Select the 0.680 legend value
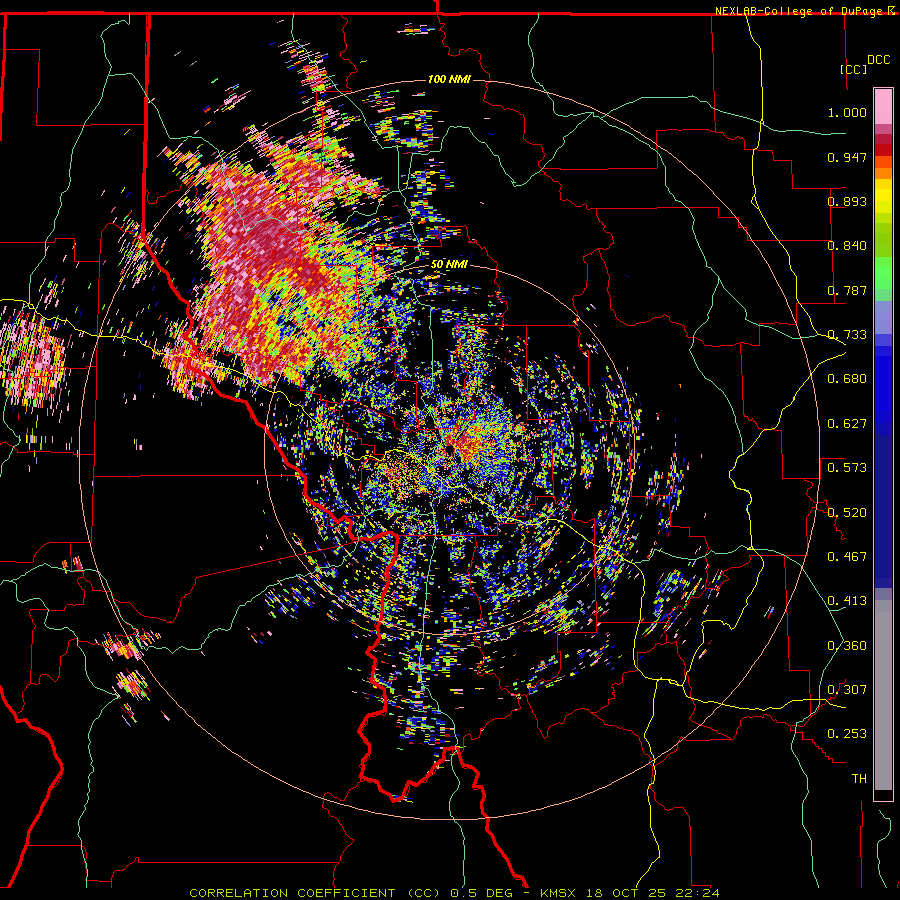This screenshot has width=900, height=900. (x=847, y=379)
